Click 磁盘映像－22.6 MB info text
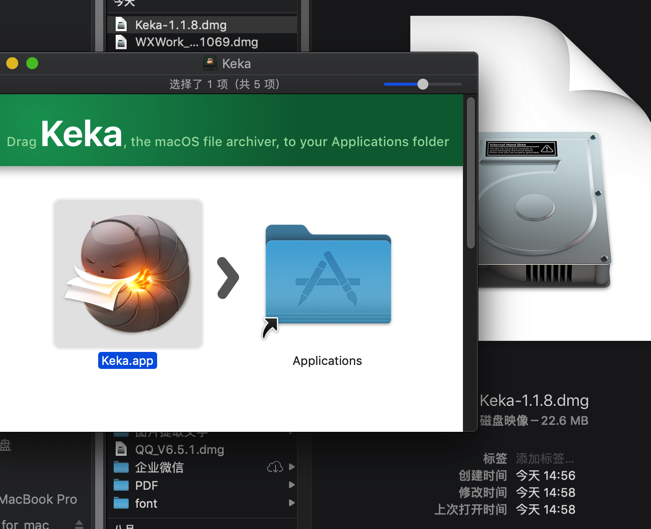Image resolution: width=651 pixels, height=529 pixels. (x=534, y=421)
